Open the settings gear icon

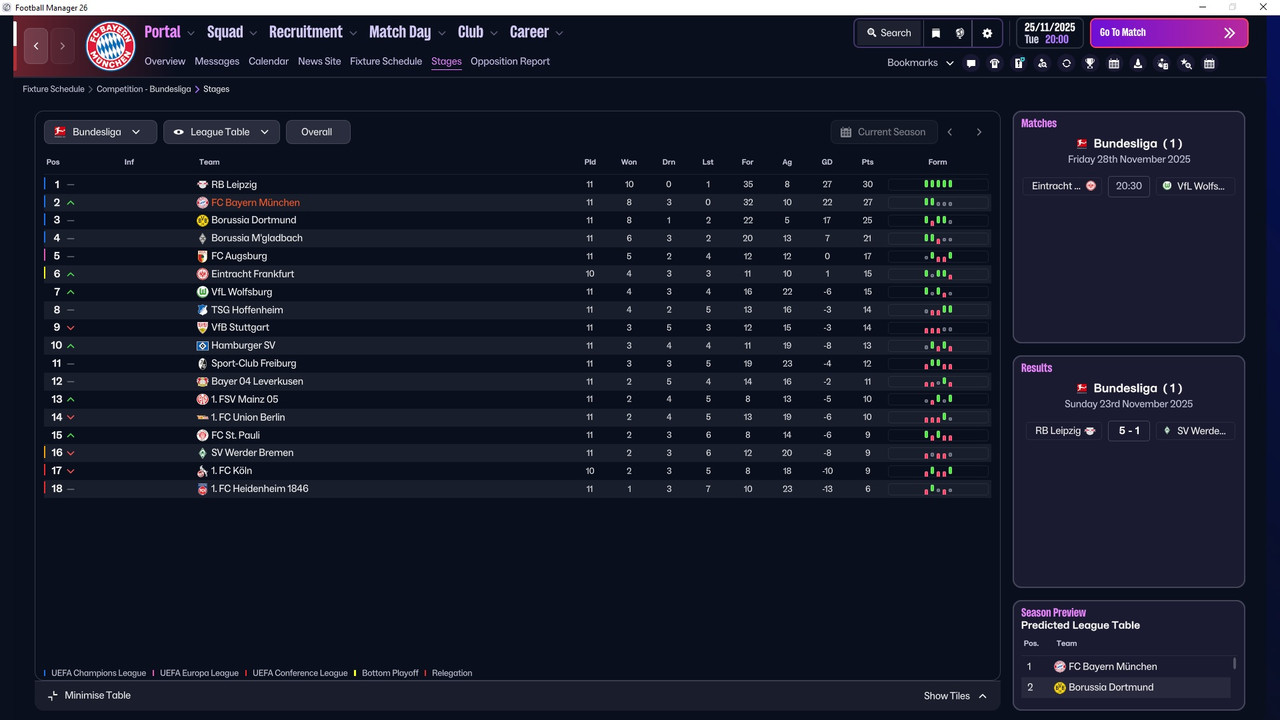987,33
